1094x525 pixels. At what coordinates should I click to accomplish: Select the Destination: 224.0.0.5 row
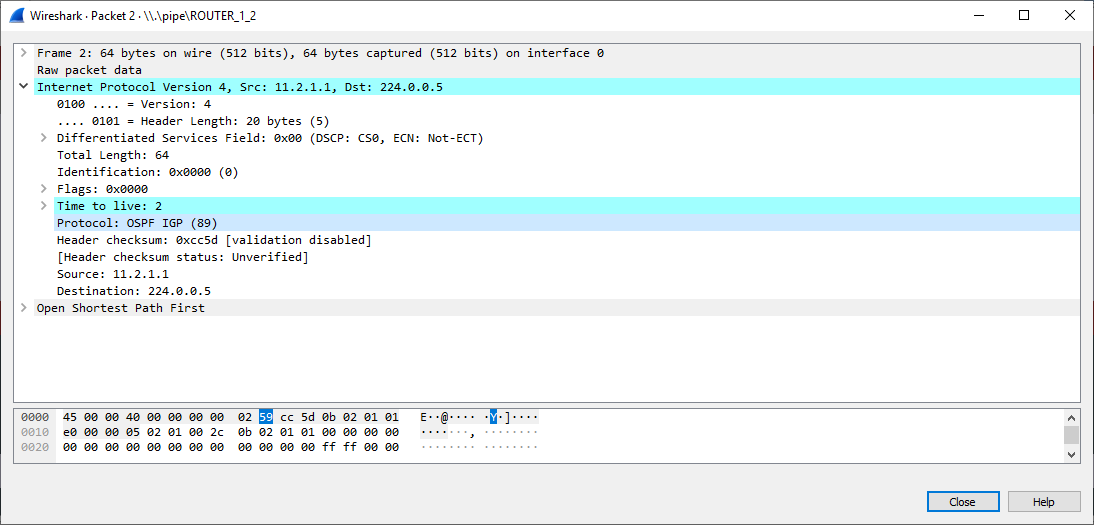(567, 290)
